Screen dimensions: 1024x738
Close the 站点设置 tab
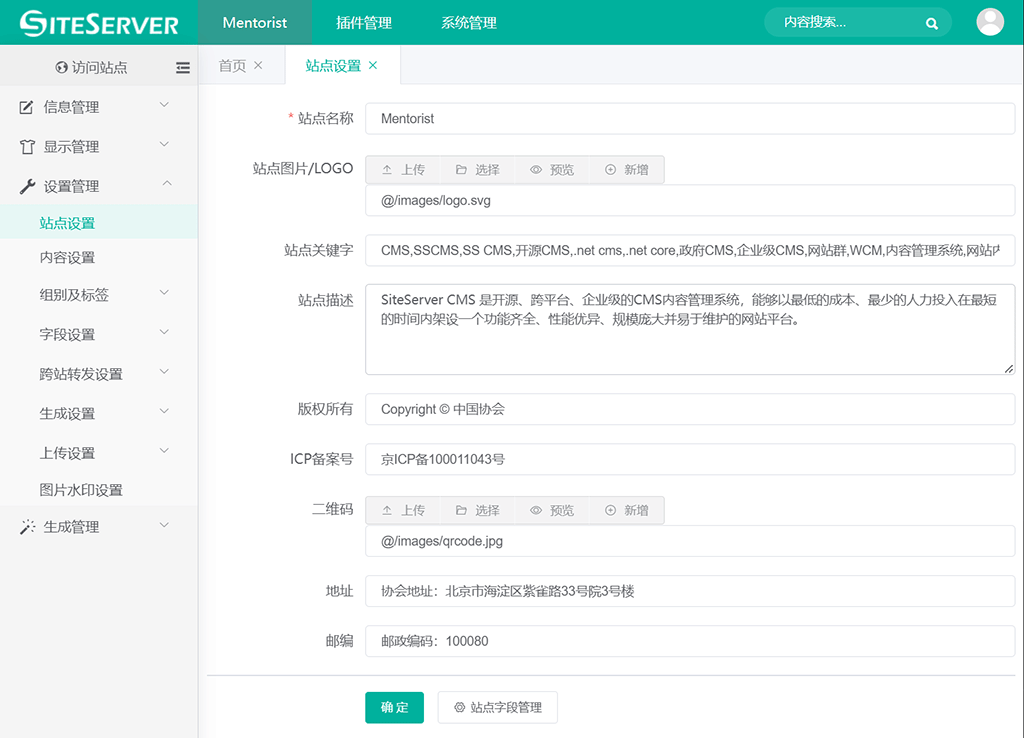tap(373, 65)
